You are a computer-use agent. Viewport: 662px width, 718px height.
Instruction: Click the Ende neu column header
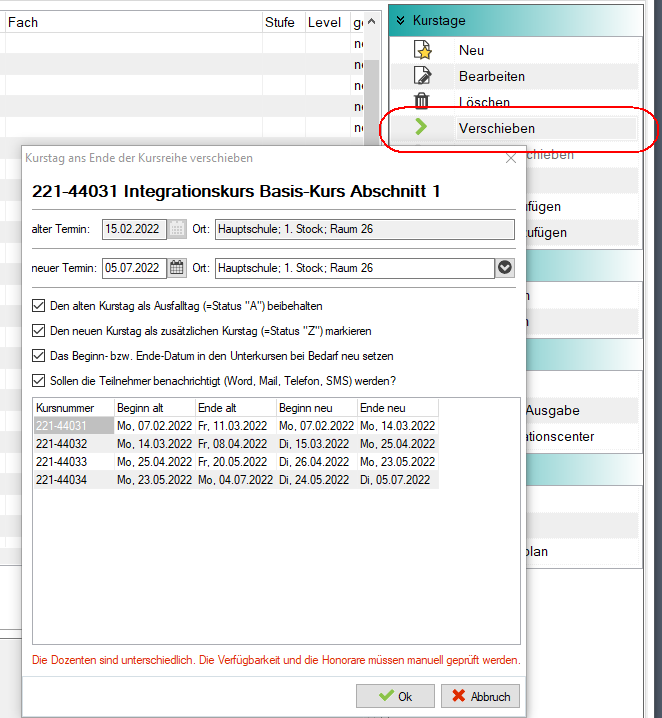pyautogui.click(x=398, y=408)
